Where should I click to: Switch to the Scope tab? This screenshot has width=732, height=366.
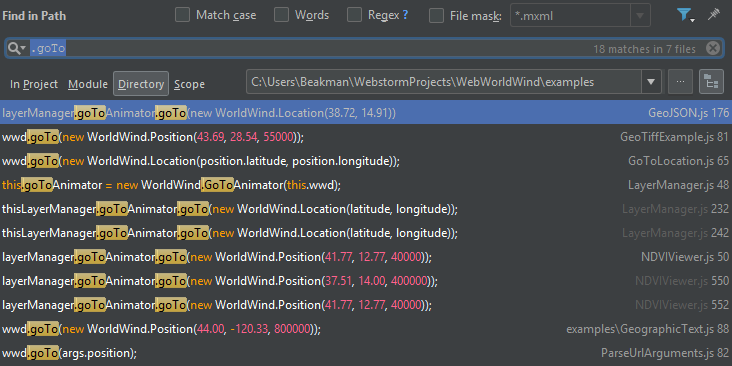point(190,84)
